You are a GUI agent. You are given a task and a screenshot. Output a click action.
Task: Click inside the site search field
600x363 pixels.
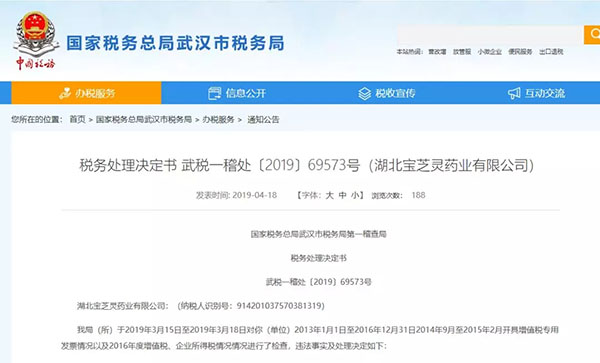tap(491, 35)
